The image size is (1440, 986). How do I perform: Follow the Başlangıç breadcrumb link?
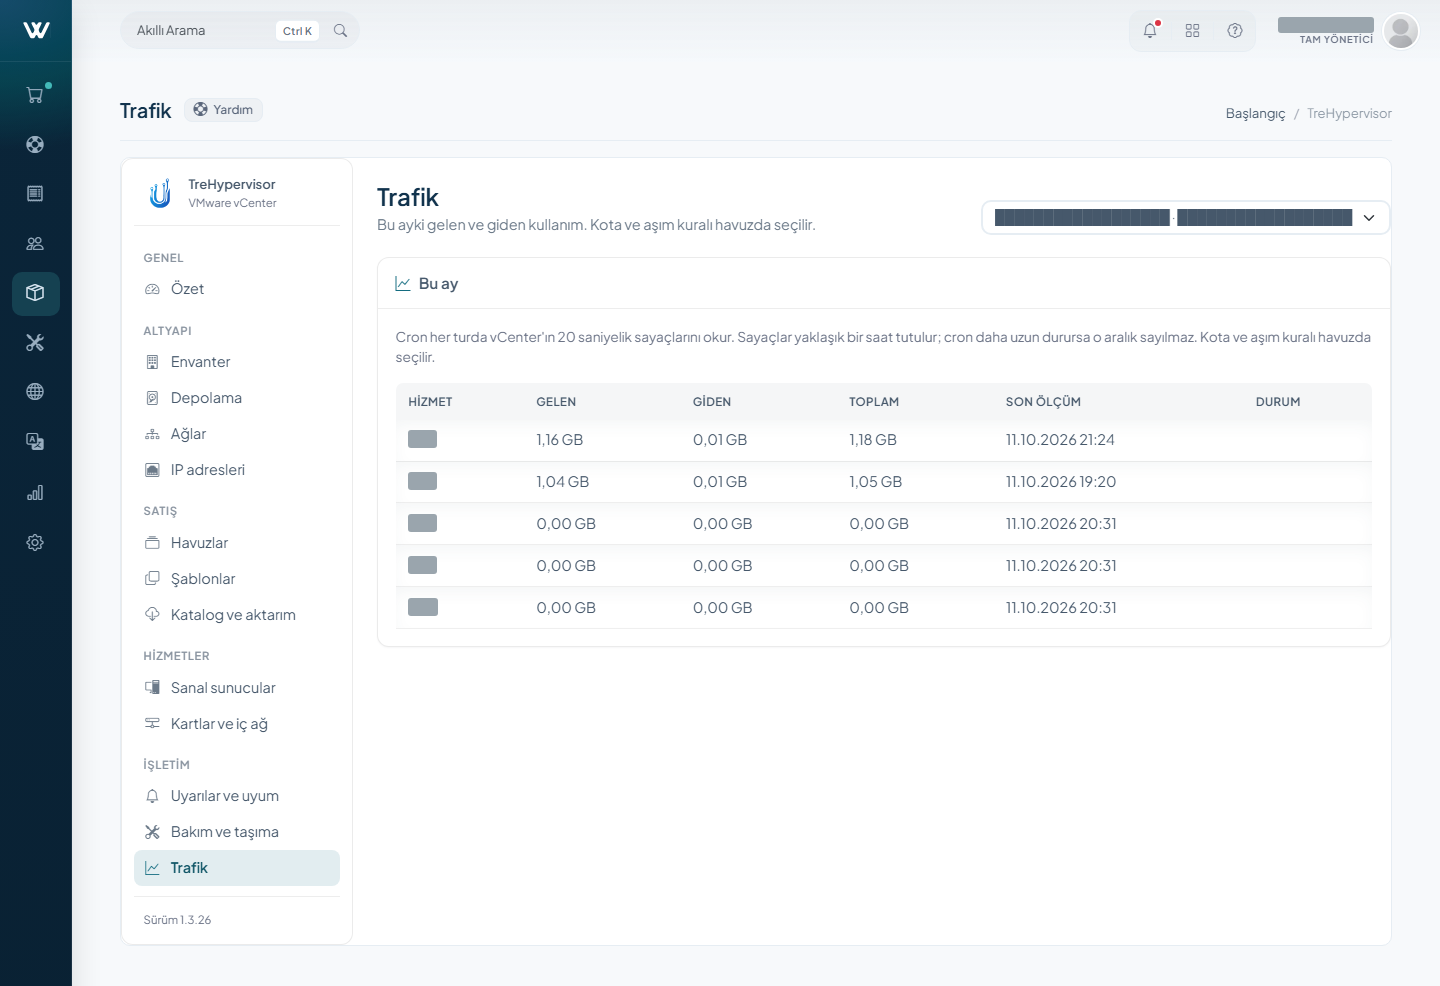(1255, 113)
